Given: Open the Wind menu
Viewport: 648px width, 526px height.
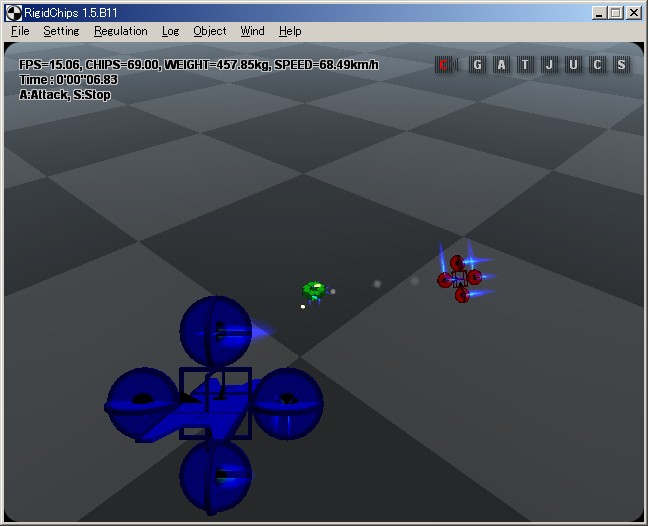Looking at the screenshot, I should click(x=252, y=31).
